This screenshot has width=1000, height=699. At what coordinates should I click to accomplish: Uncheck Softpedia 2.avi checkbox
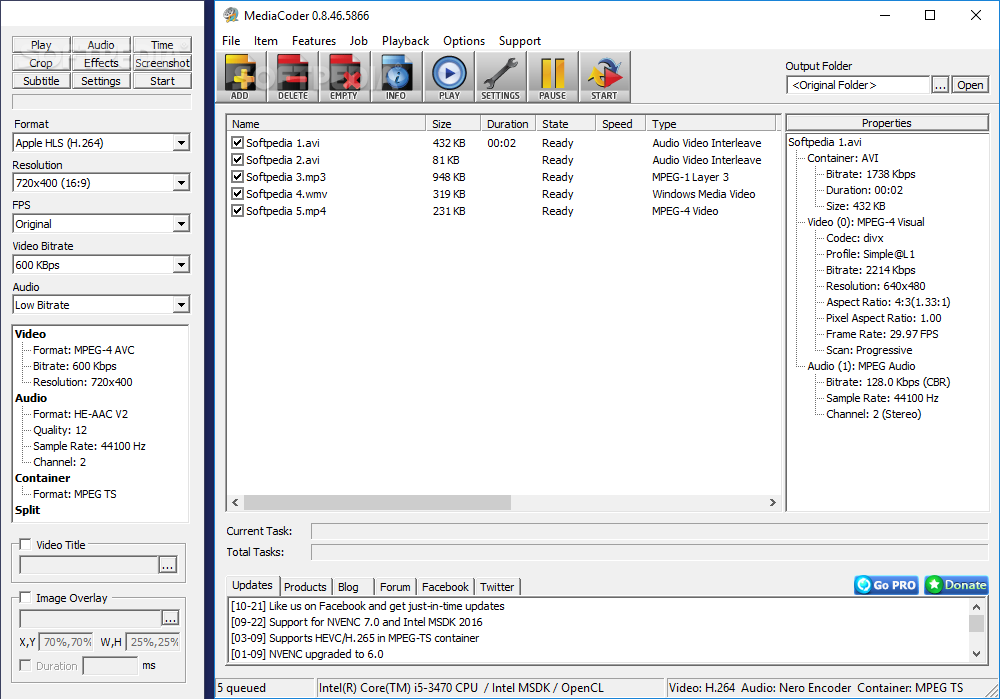pos(237,159)
